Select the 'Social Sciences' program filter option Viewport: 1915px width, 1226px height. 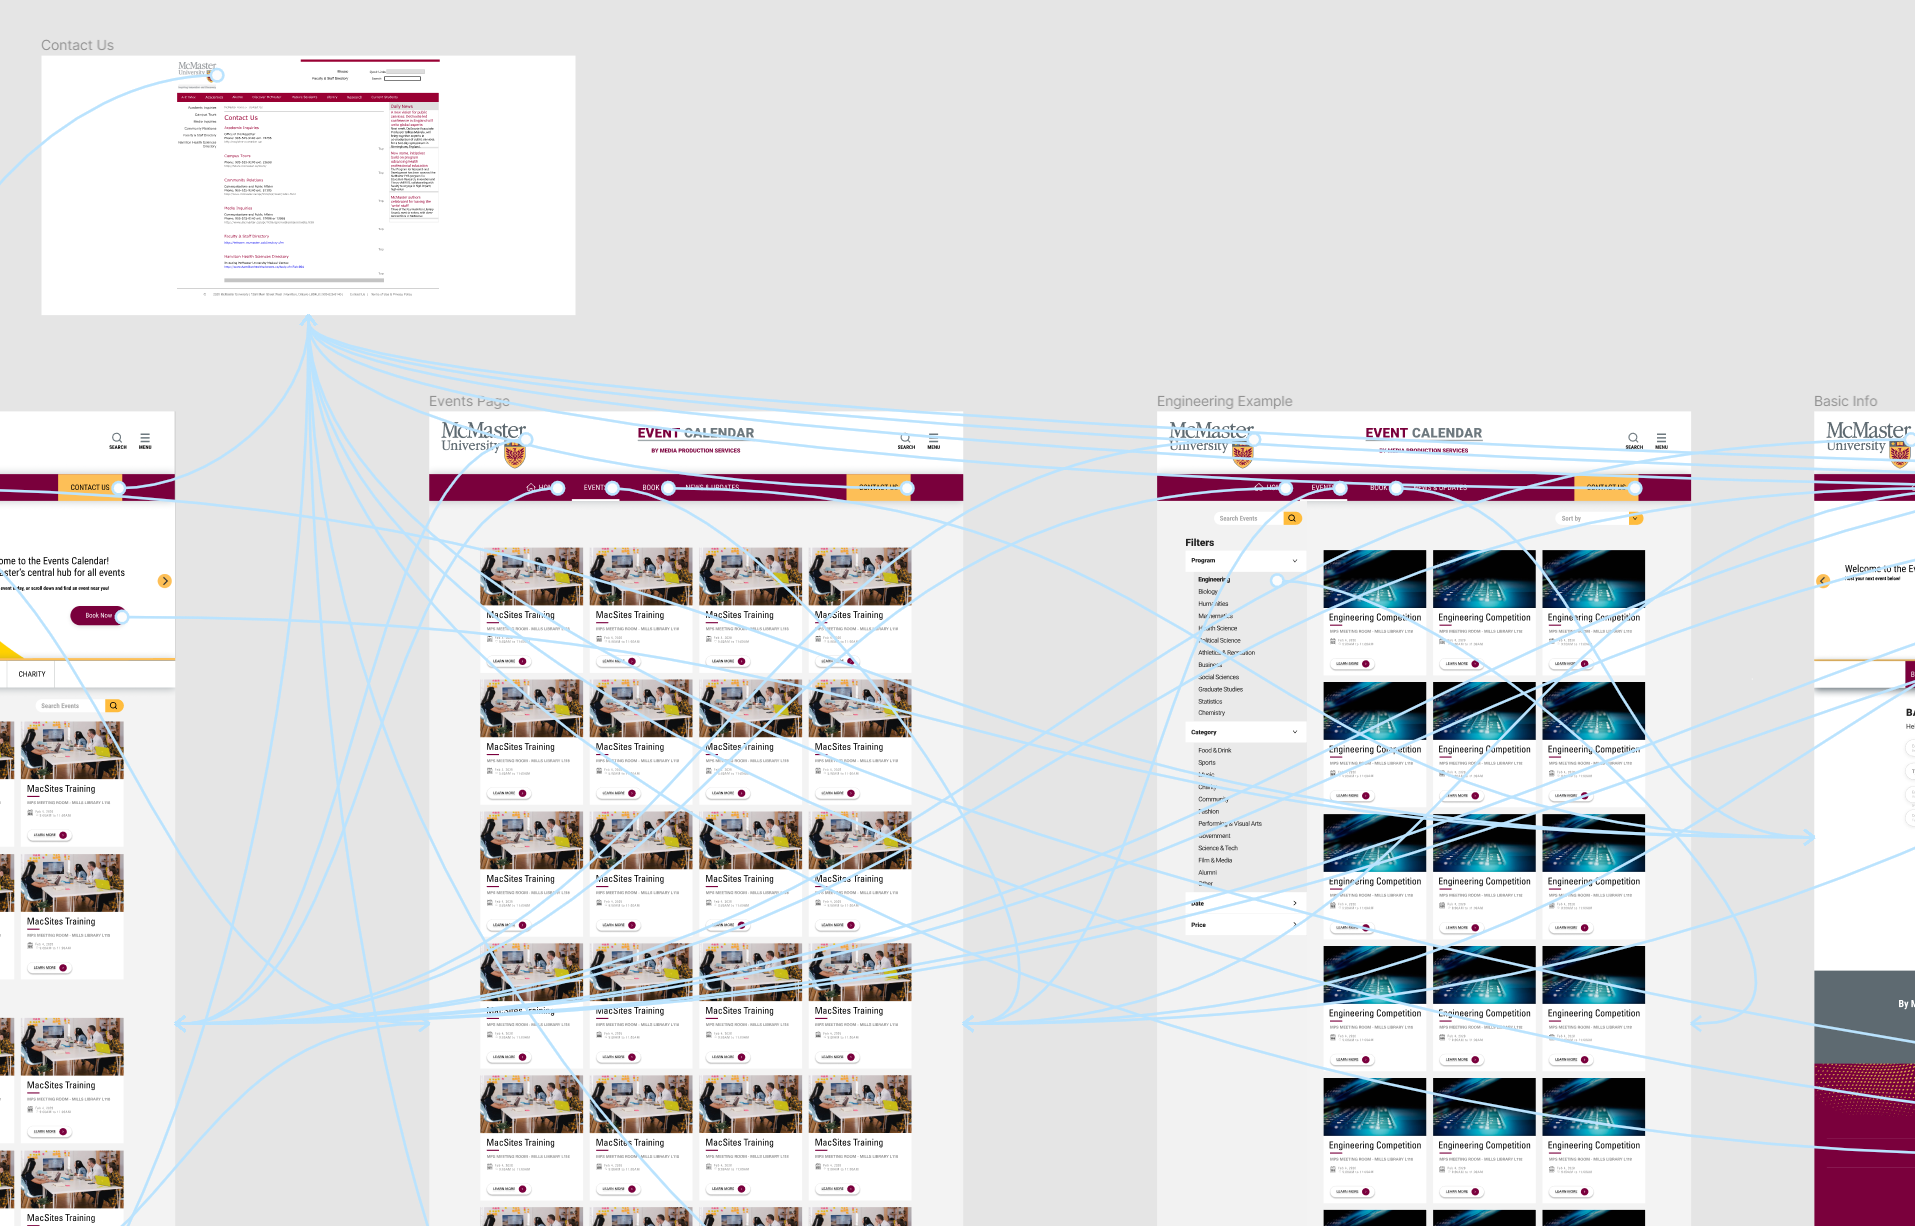1218,677
